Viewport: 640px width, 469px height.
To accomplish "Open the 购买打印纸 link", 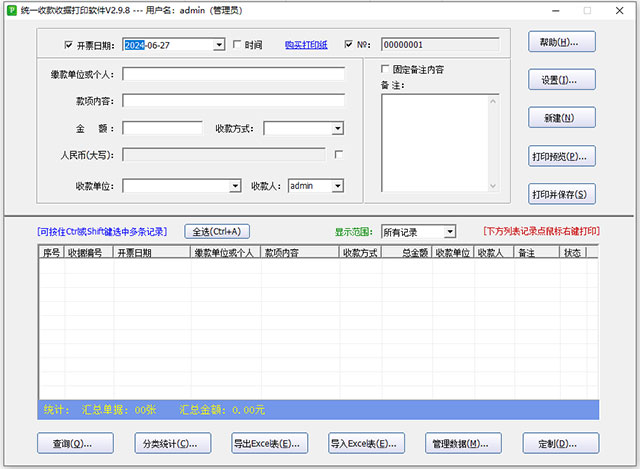I will 306,45.
